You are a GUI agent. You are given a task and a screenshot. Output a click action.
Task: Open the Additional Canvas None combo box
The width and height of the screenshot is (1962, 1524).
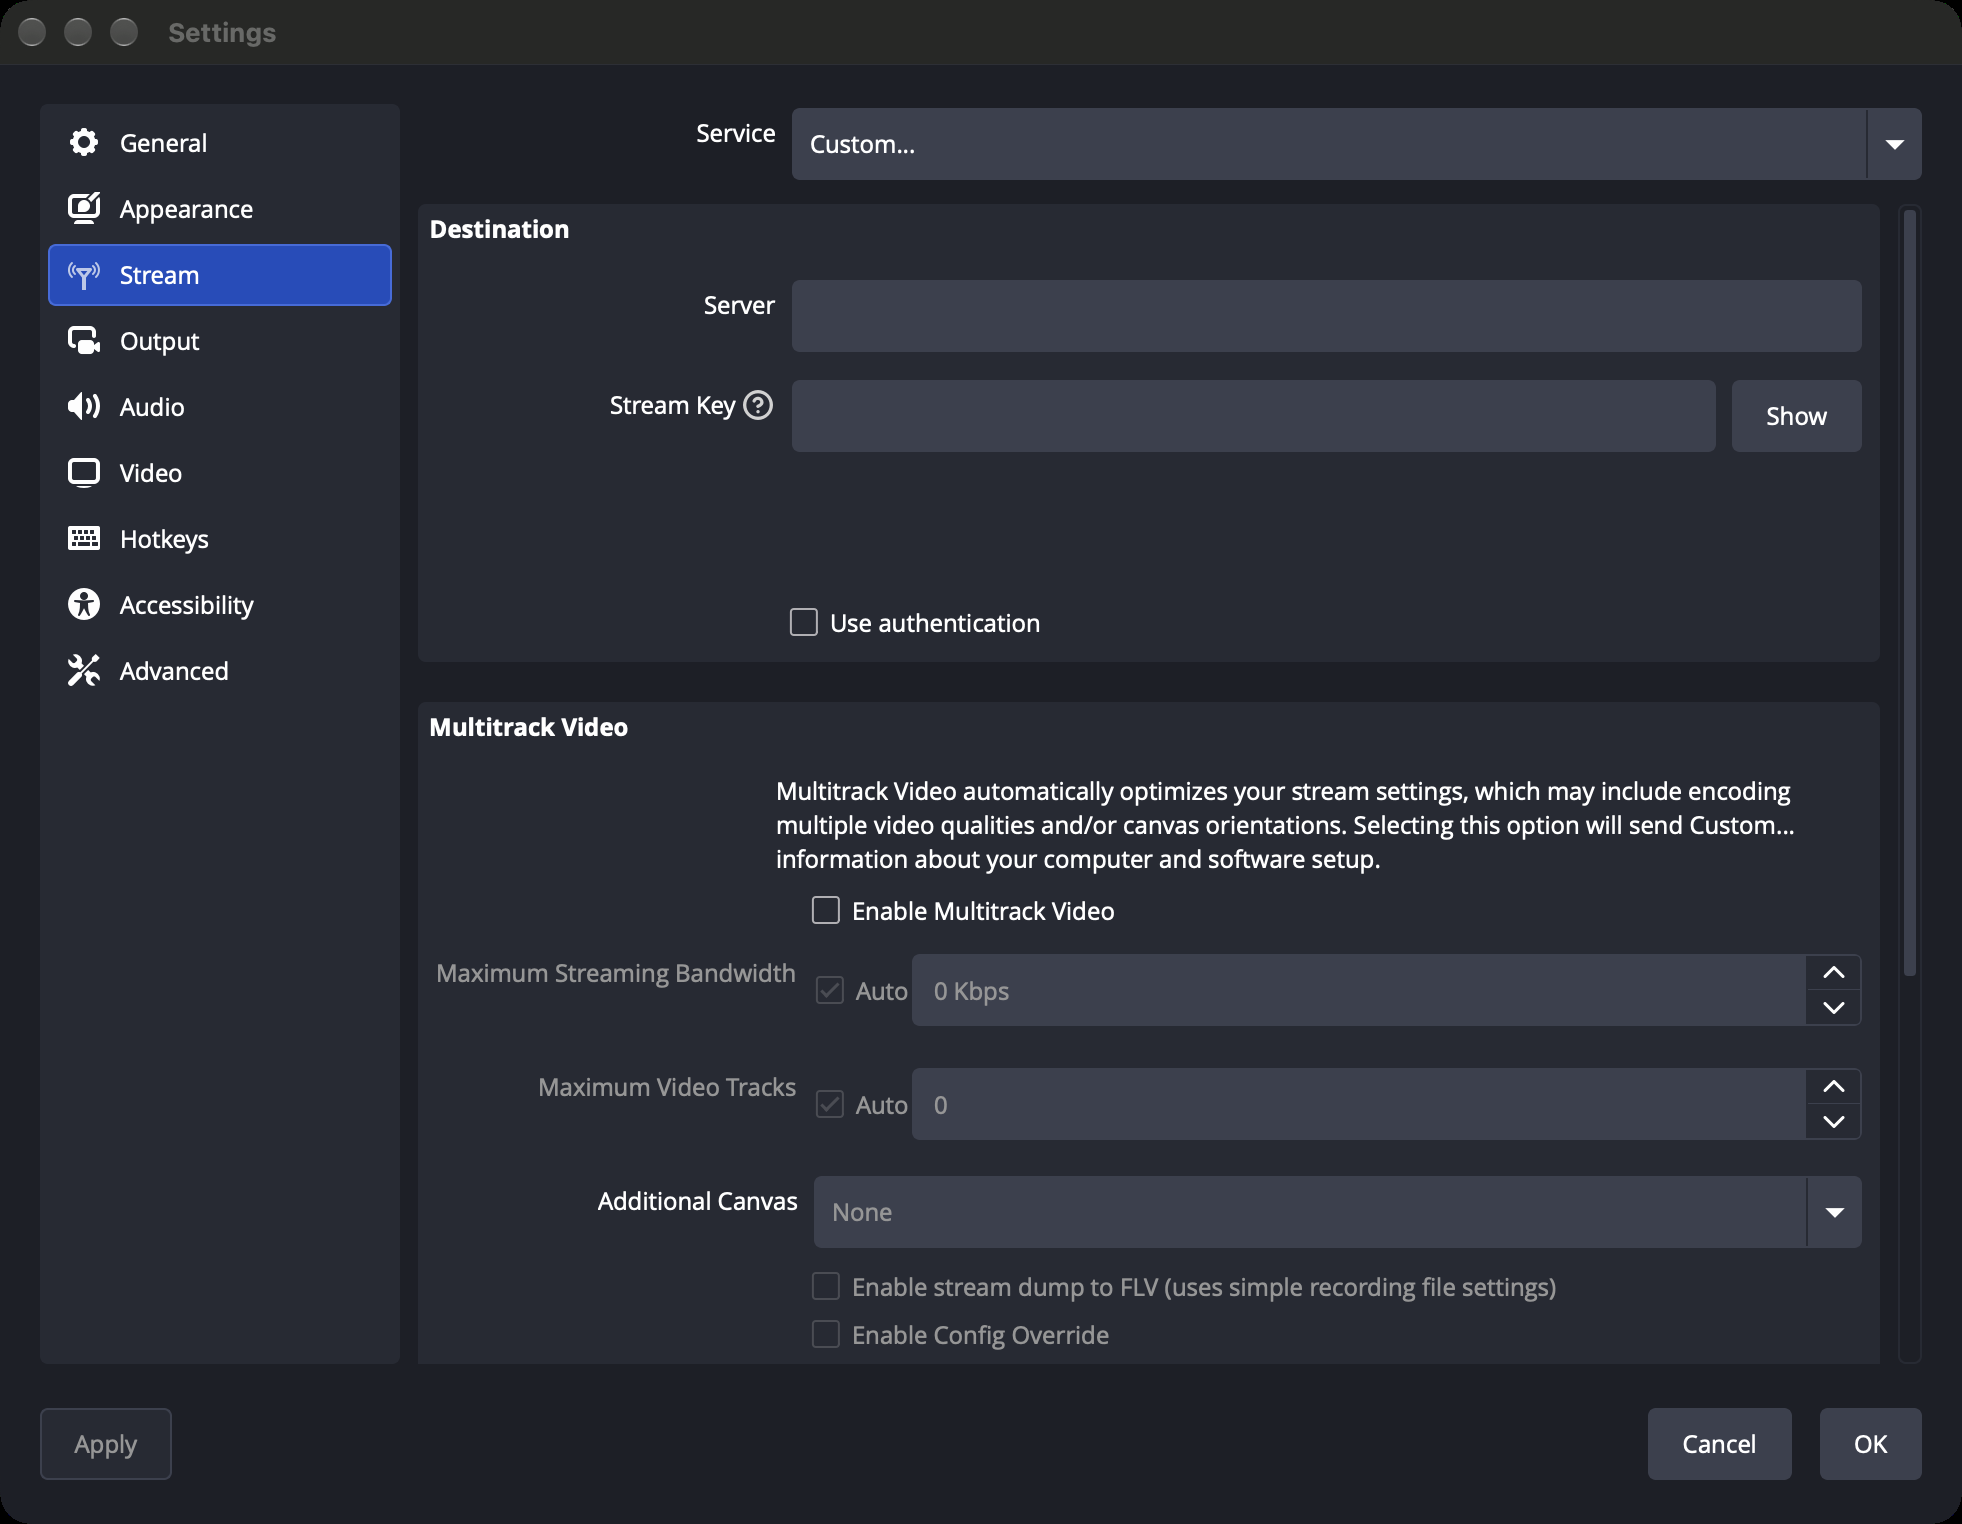[1337, 1212]
